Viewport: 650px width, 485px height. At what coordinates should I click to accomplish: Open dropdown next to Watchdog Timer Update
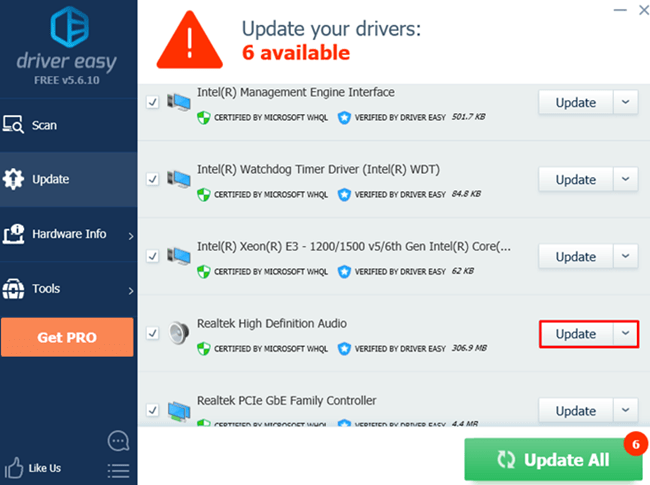point(626,179)
